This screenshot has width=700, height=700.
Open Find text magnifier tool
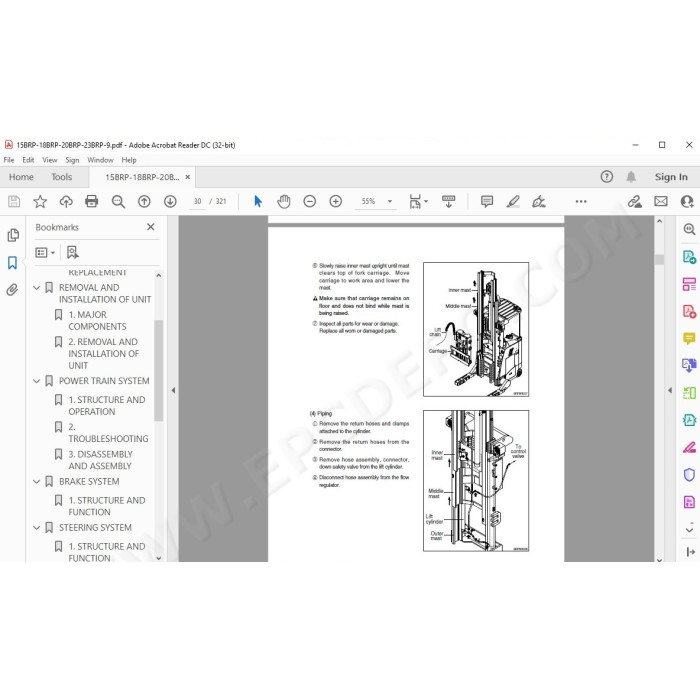[x=118, y=201]
